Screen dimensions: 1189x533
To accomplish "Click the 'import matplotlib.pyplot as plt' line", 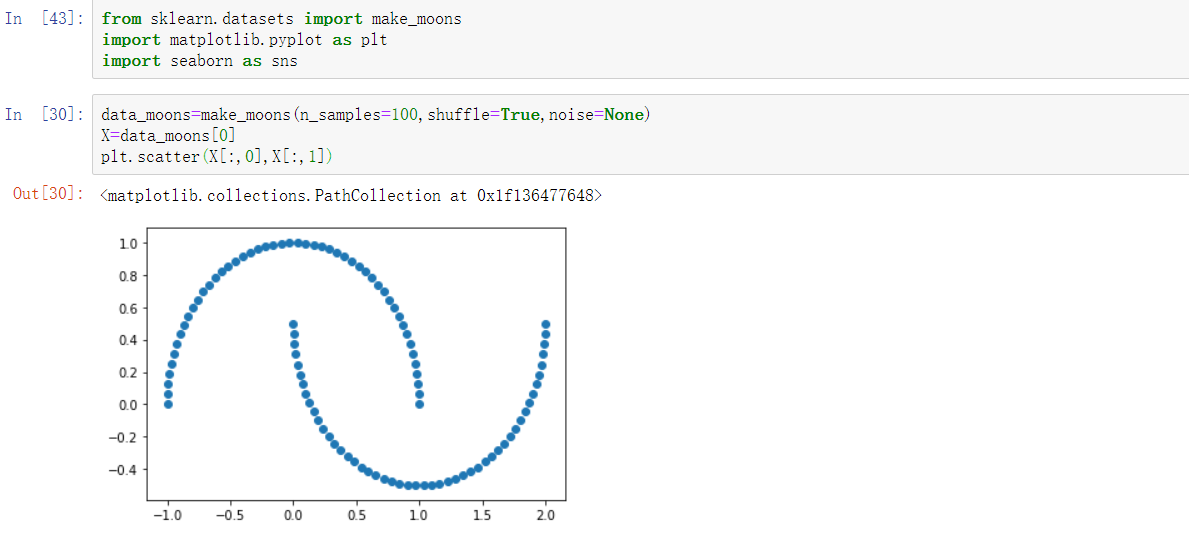I will 244,40.
